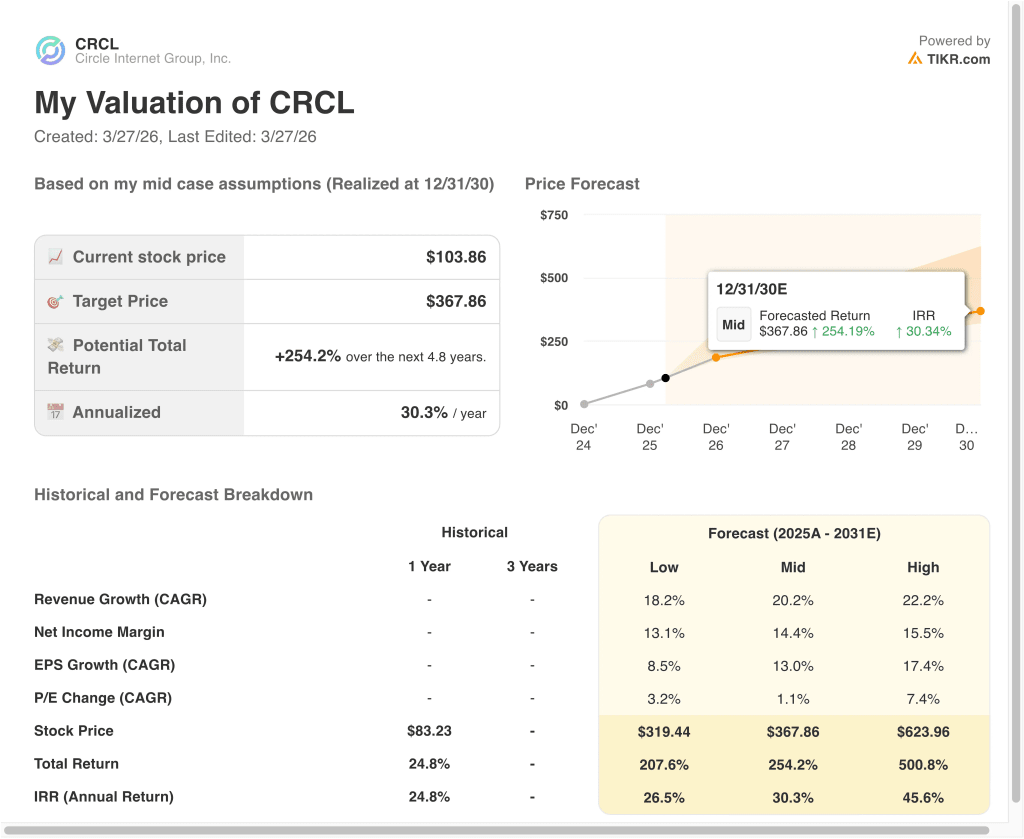Image resolution: width=1024 pixels, height=839 pixels.
Task: Click the 1 Year column header
Action: pos(429,566)
